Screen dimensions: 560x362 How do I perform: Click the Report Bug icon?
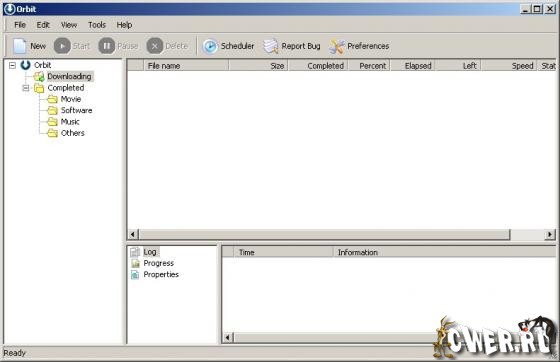pyautogui.click(x=271, y=46)
